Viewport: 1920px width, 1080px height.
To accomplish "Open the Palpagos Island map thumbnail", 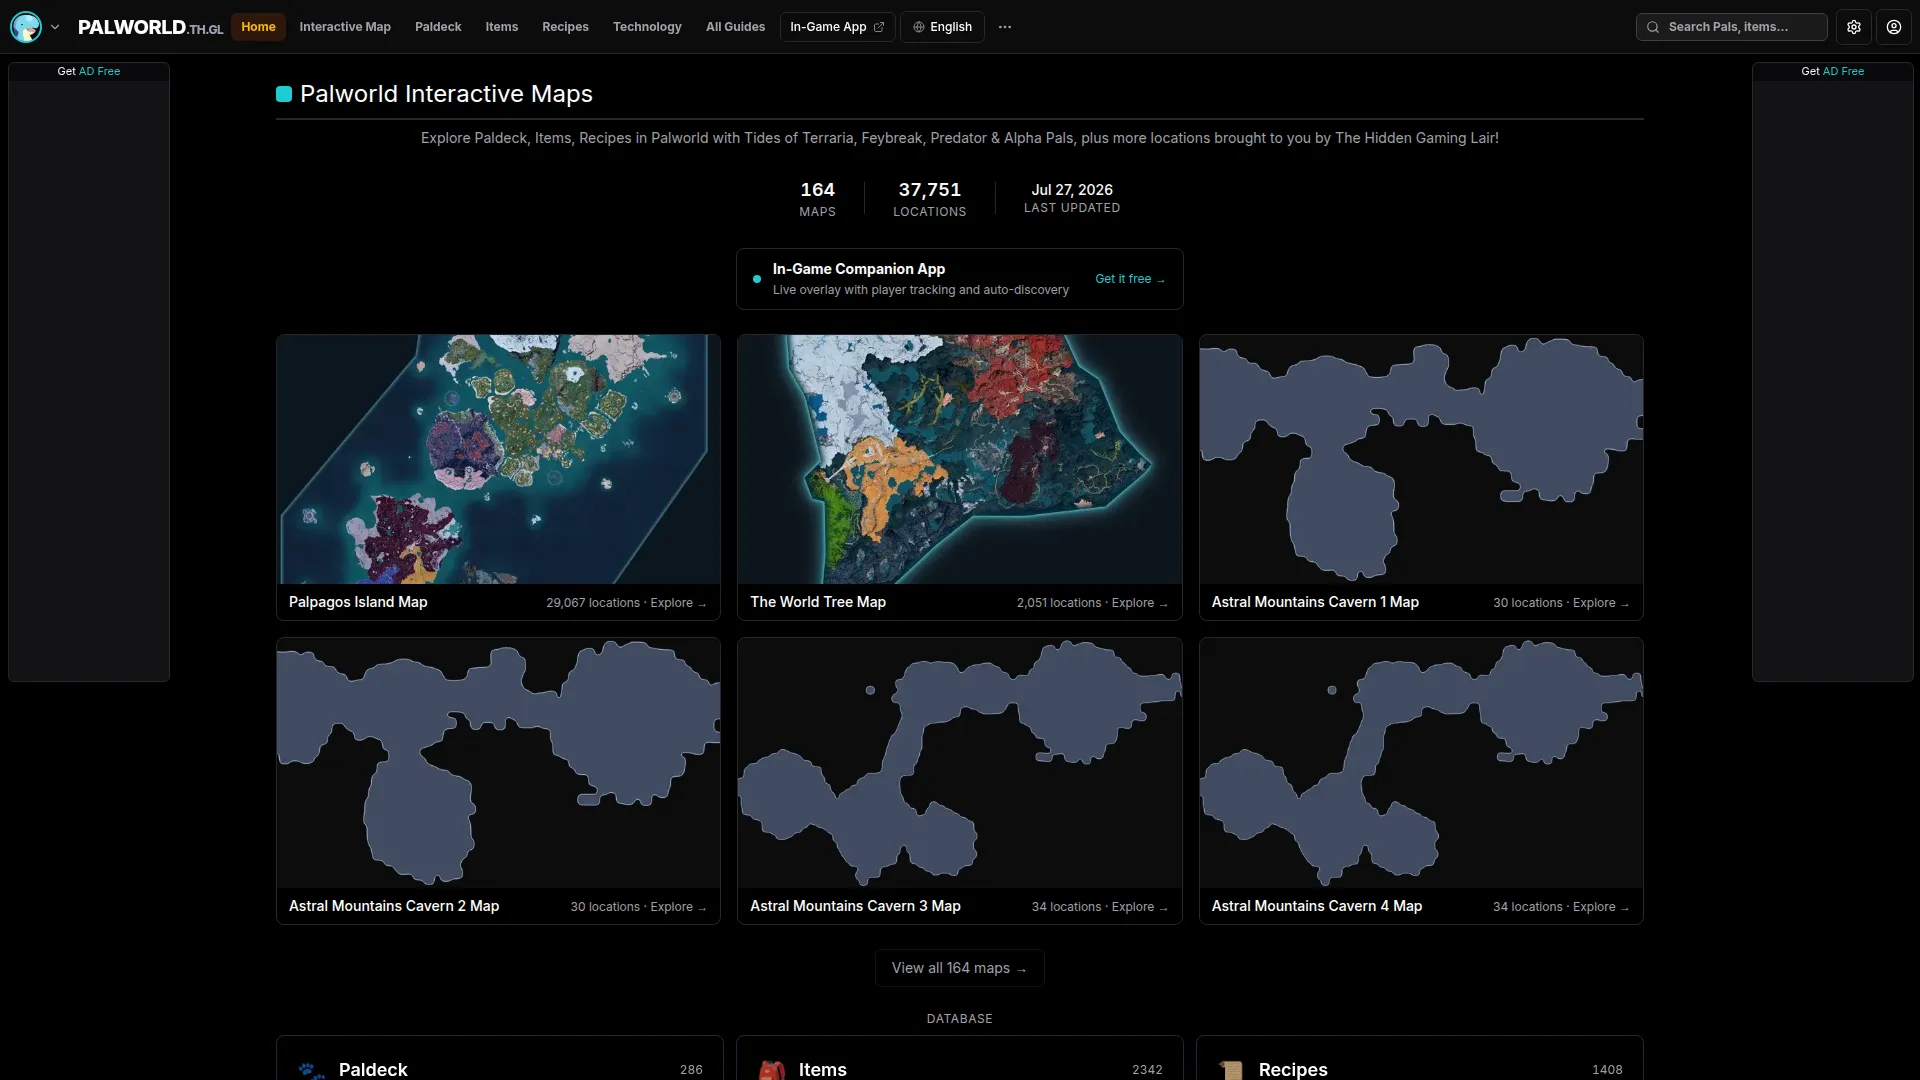I will coord(498,459).
